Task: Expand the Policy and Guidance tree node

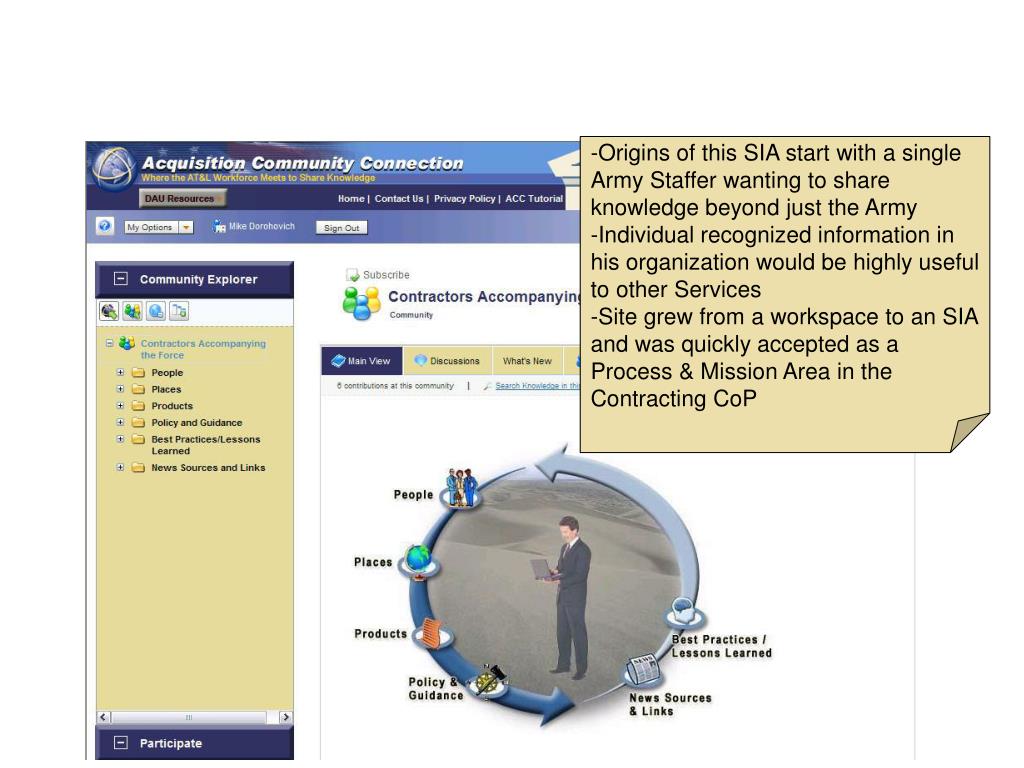Action: (x=120, y=423)
